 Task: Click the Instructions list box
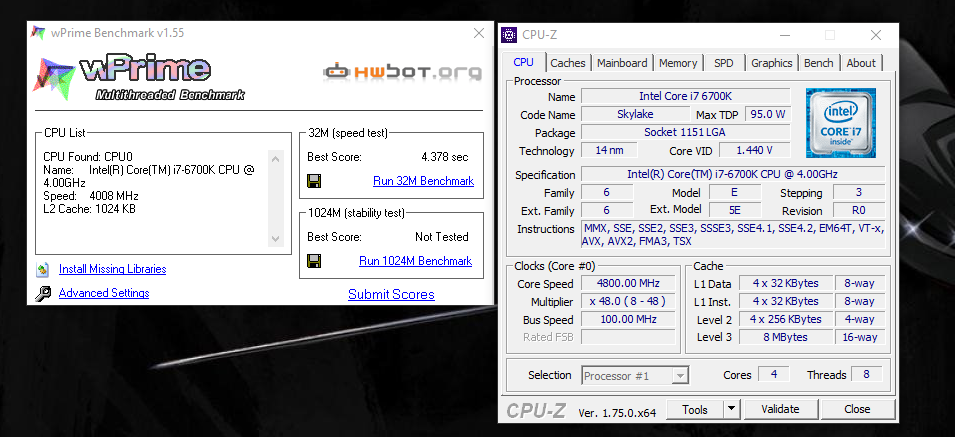tap(733, 235)
